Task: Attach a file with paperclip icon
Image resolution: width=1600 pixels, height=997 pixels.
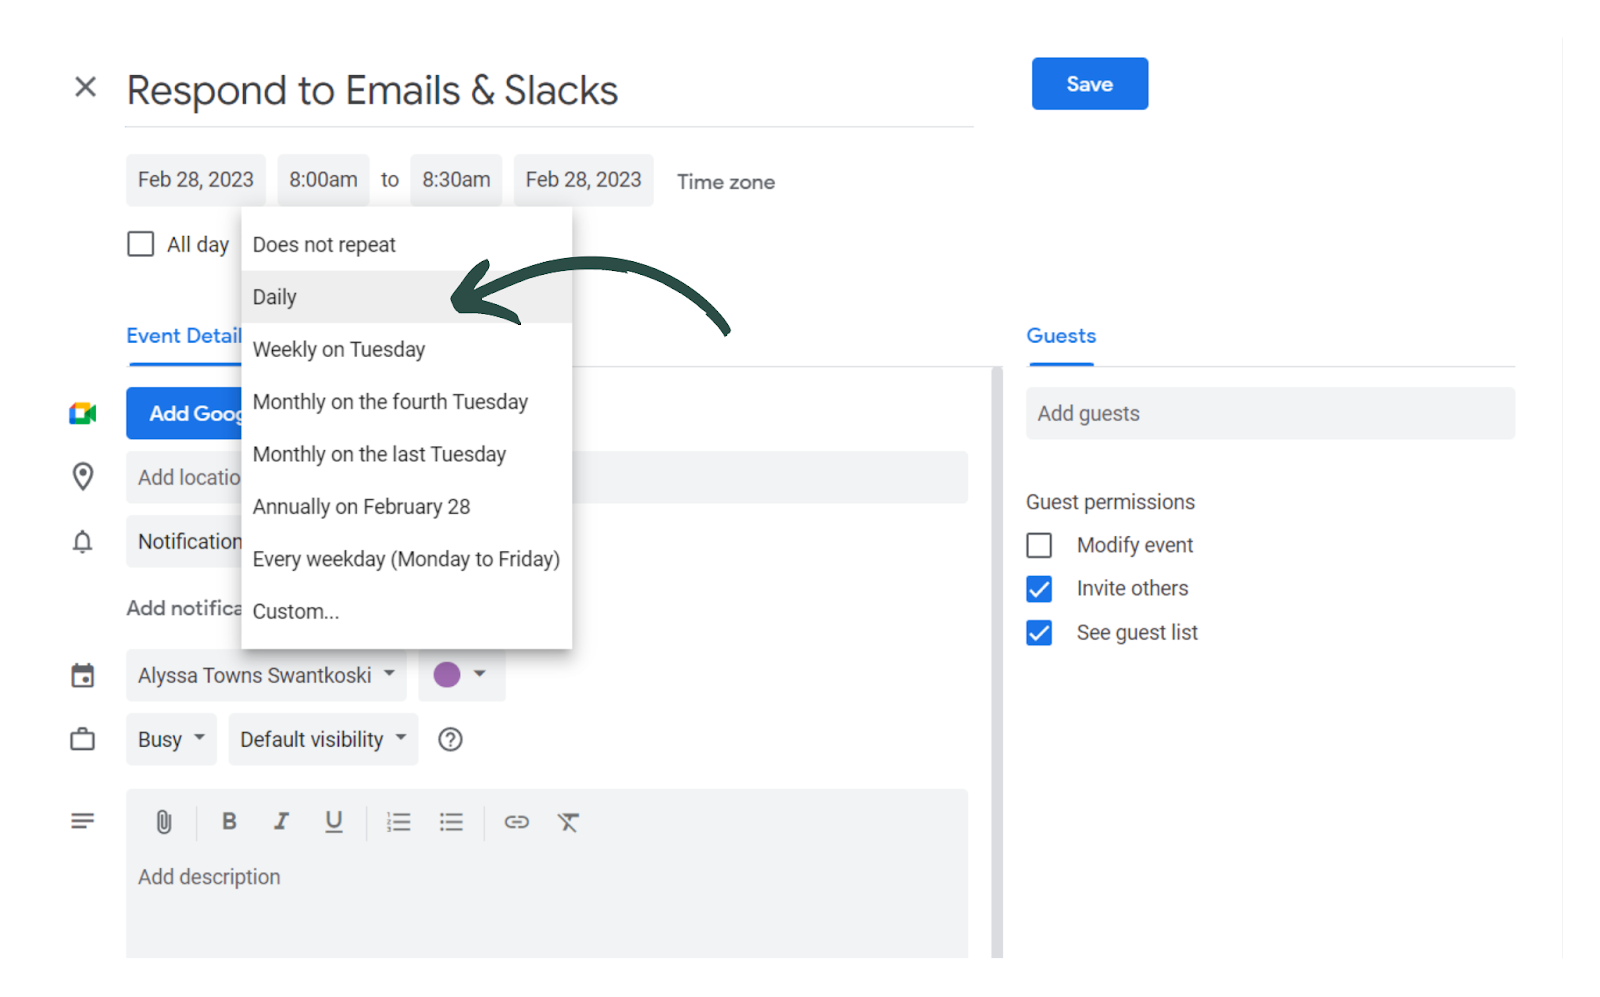Action: click(x=164, y=822)
